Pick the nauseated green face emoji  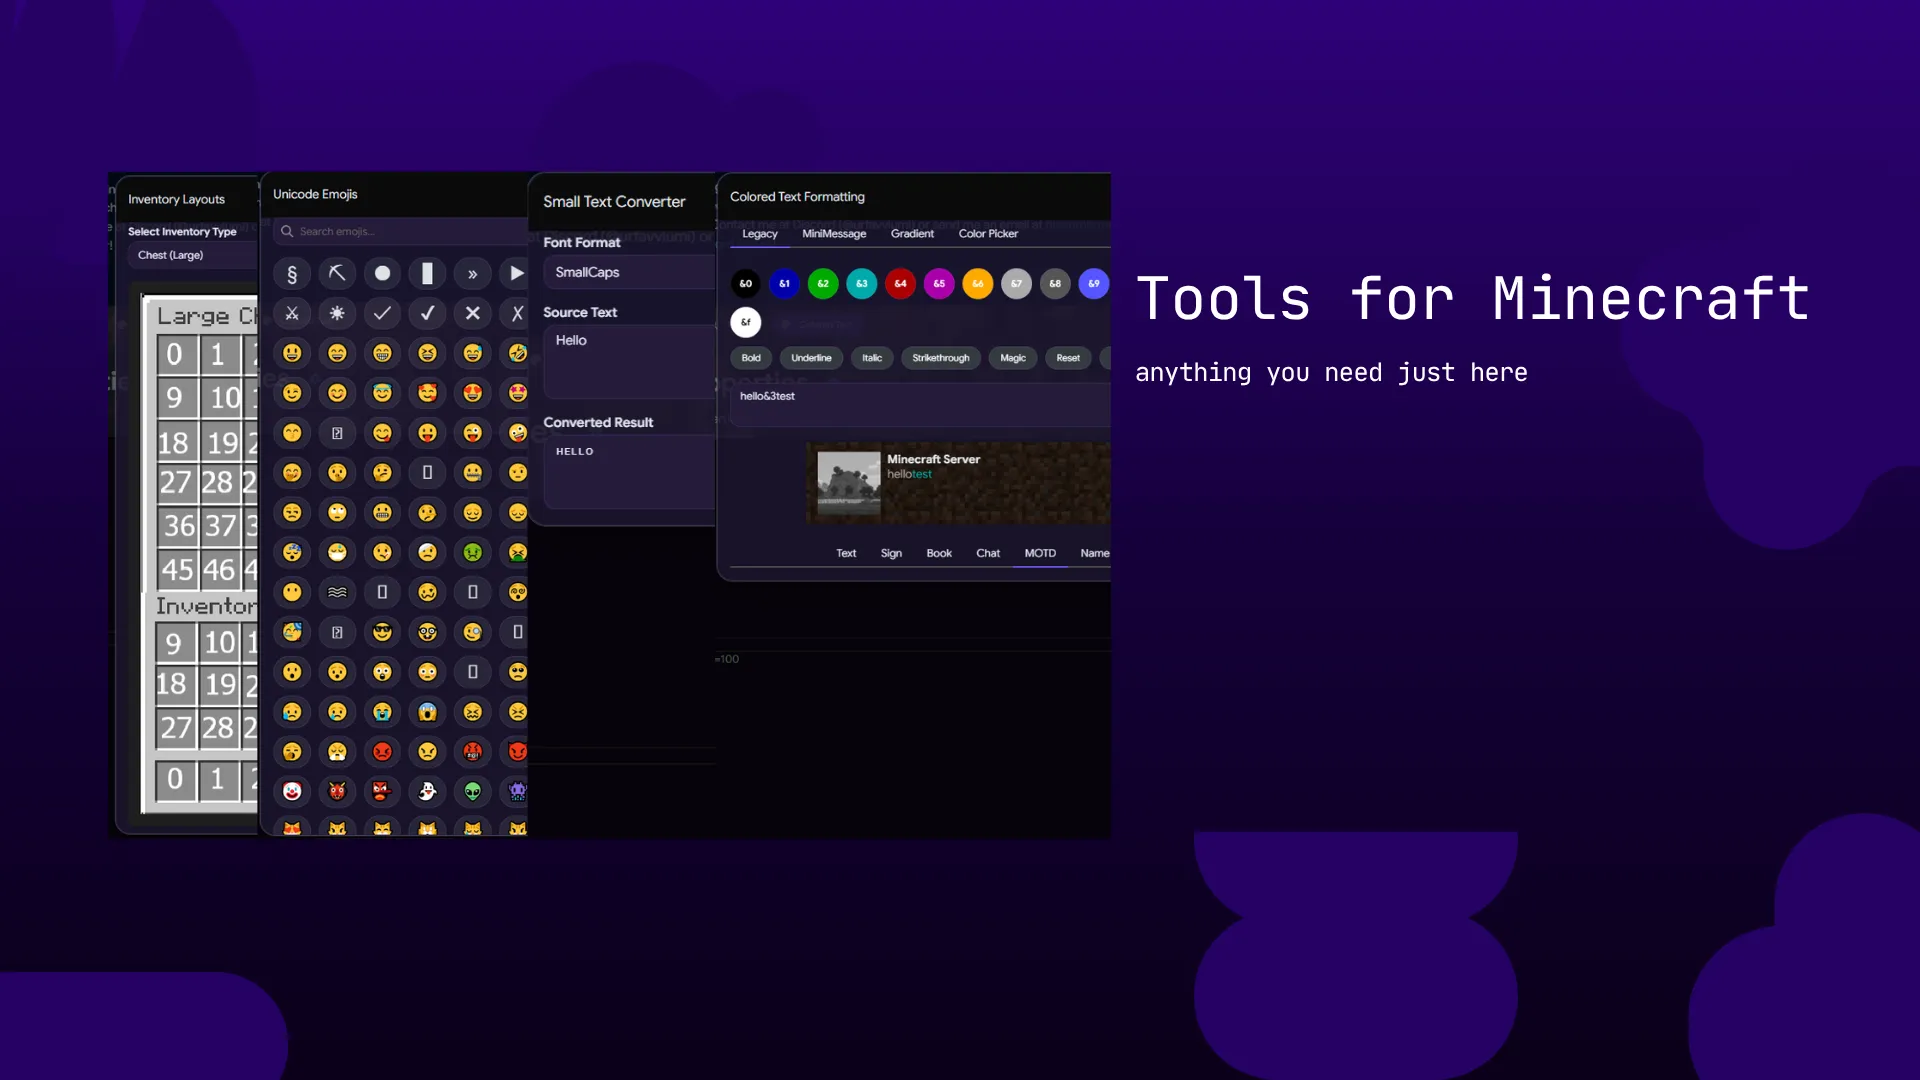(472, 553)
